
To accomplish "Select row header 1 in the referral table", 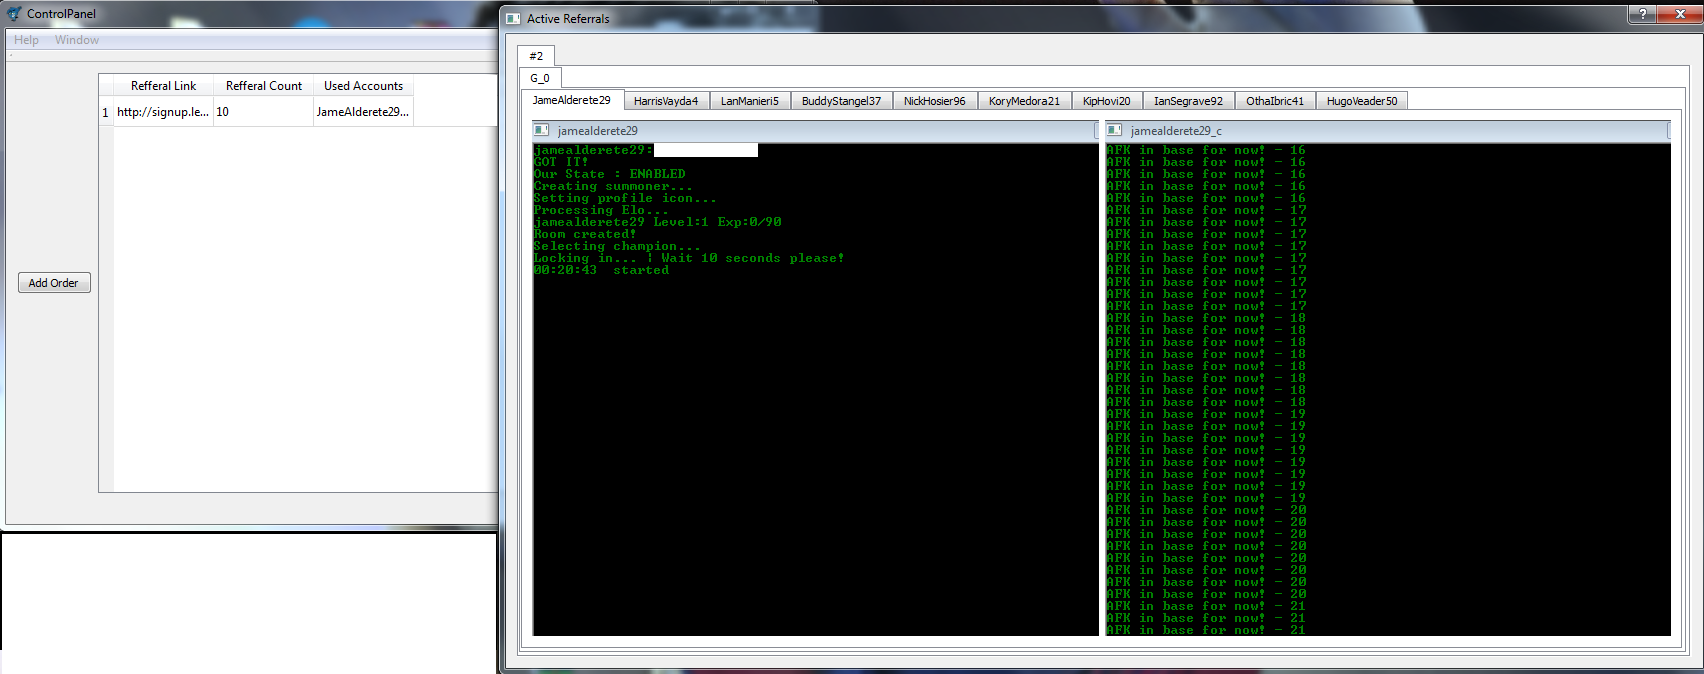I will tap(106, 112).
